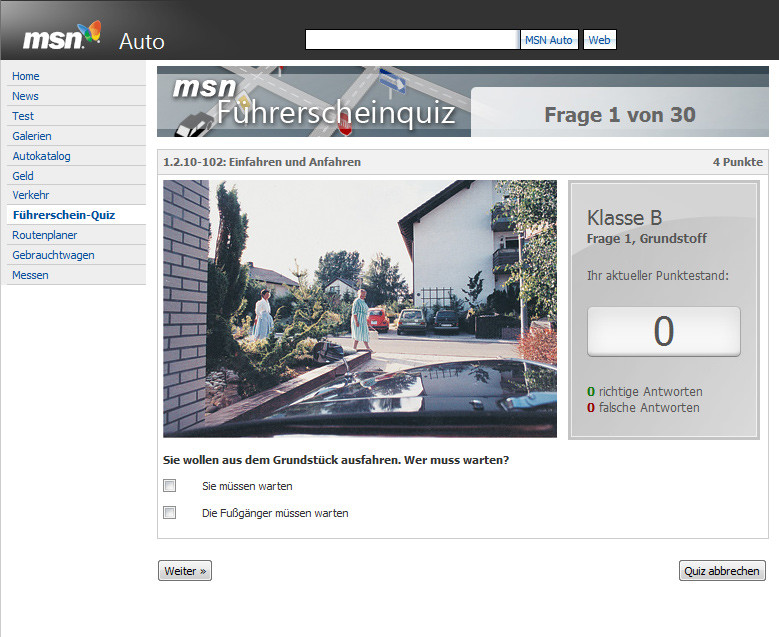Select Autokatalog in the sidebar
Viewport: 779px width, 637px height.
click(x=41, y=156)
